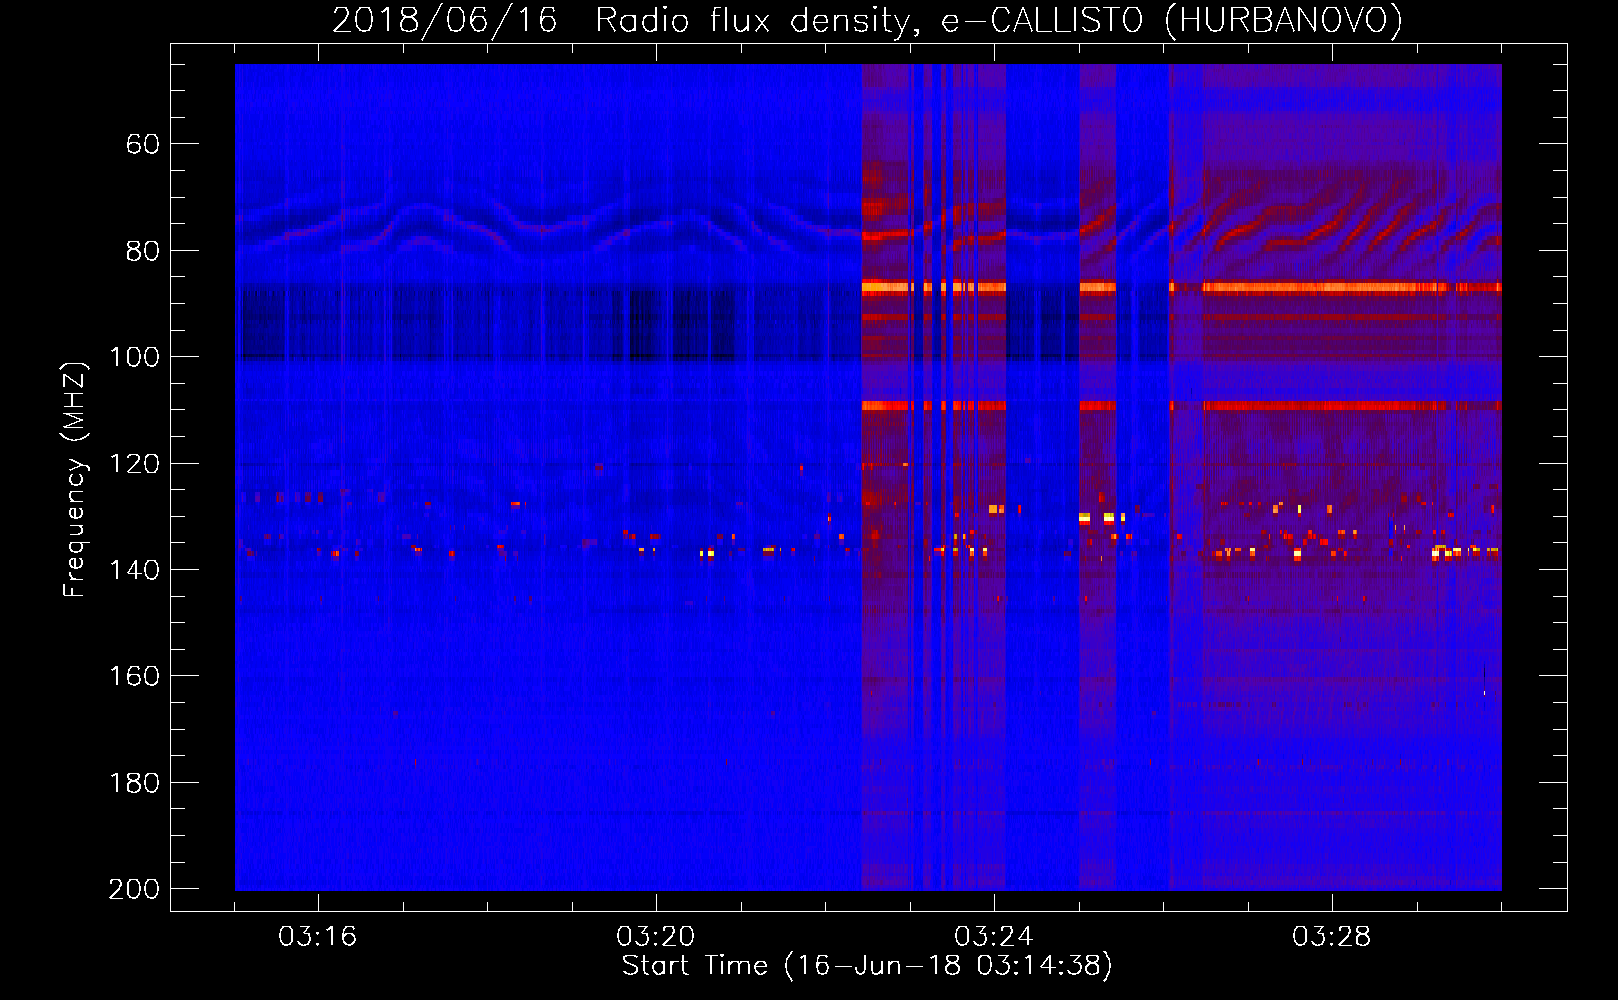
Task: Click the 80 frequency tick label
Action: [x=142, y=251]
